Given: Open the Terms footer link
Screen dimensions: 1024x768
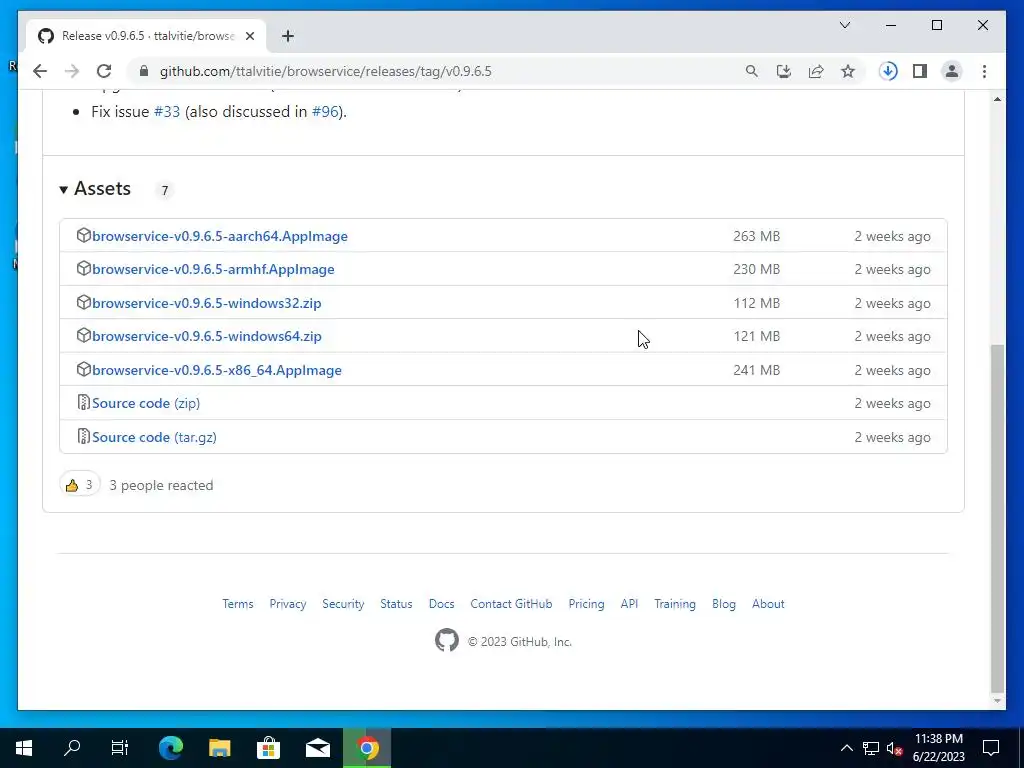Looking at the screenshot, I should tap(238, 604).
